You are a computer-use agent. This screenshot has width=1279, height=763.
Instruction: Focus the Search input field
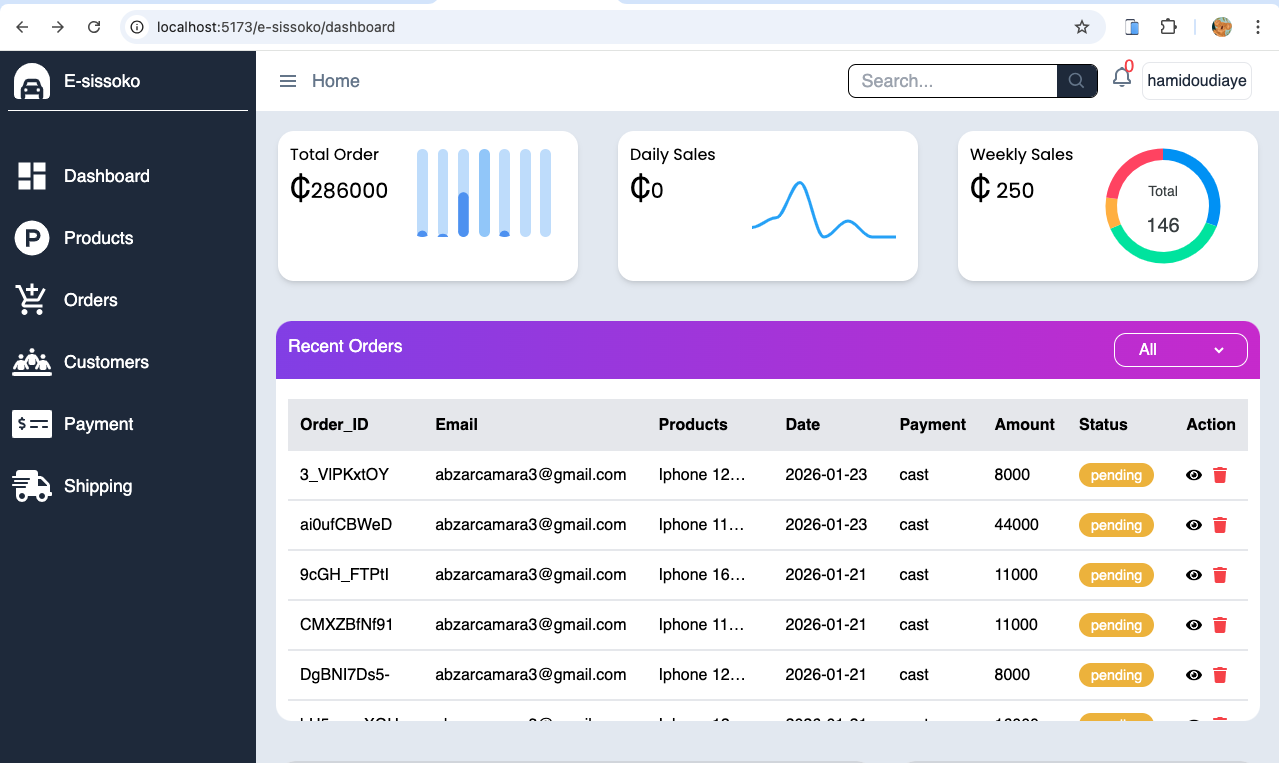tap(953, 81)
